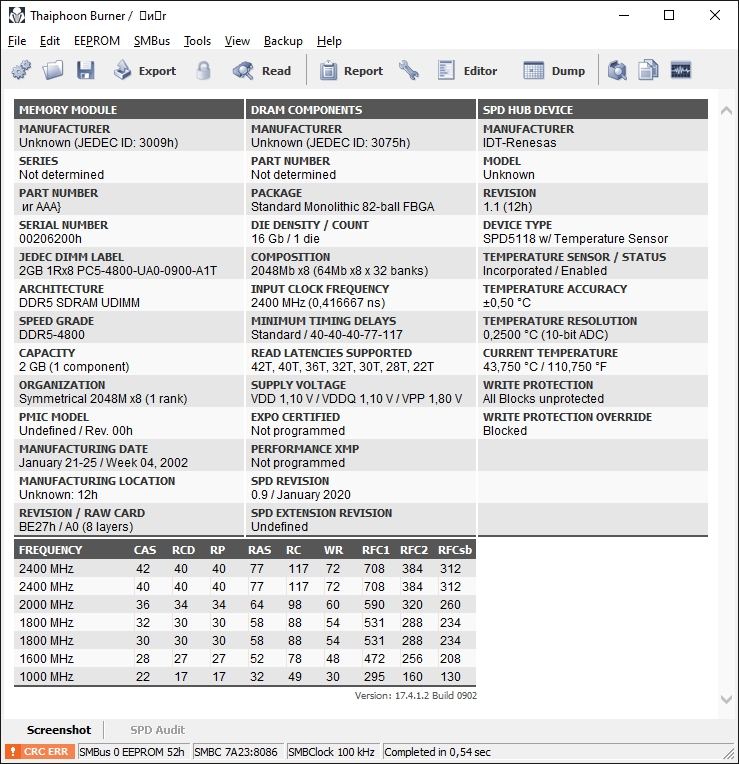Click input clock frequency 2400 MHz value
The width and height of the screenshot is (739, 764).
(318, 303)
